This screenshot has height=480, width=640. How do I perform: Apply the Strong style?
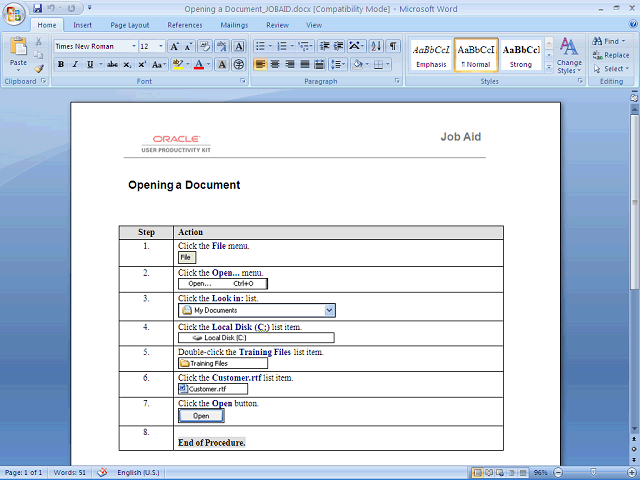pyautogui.click(x=521, y=56)
